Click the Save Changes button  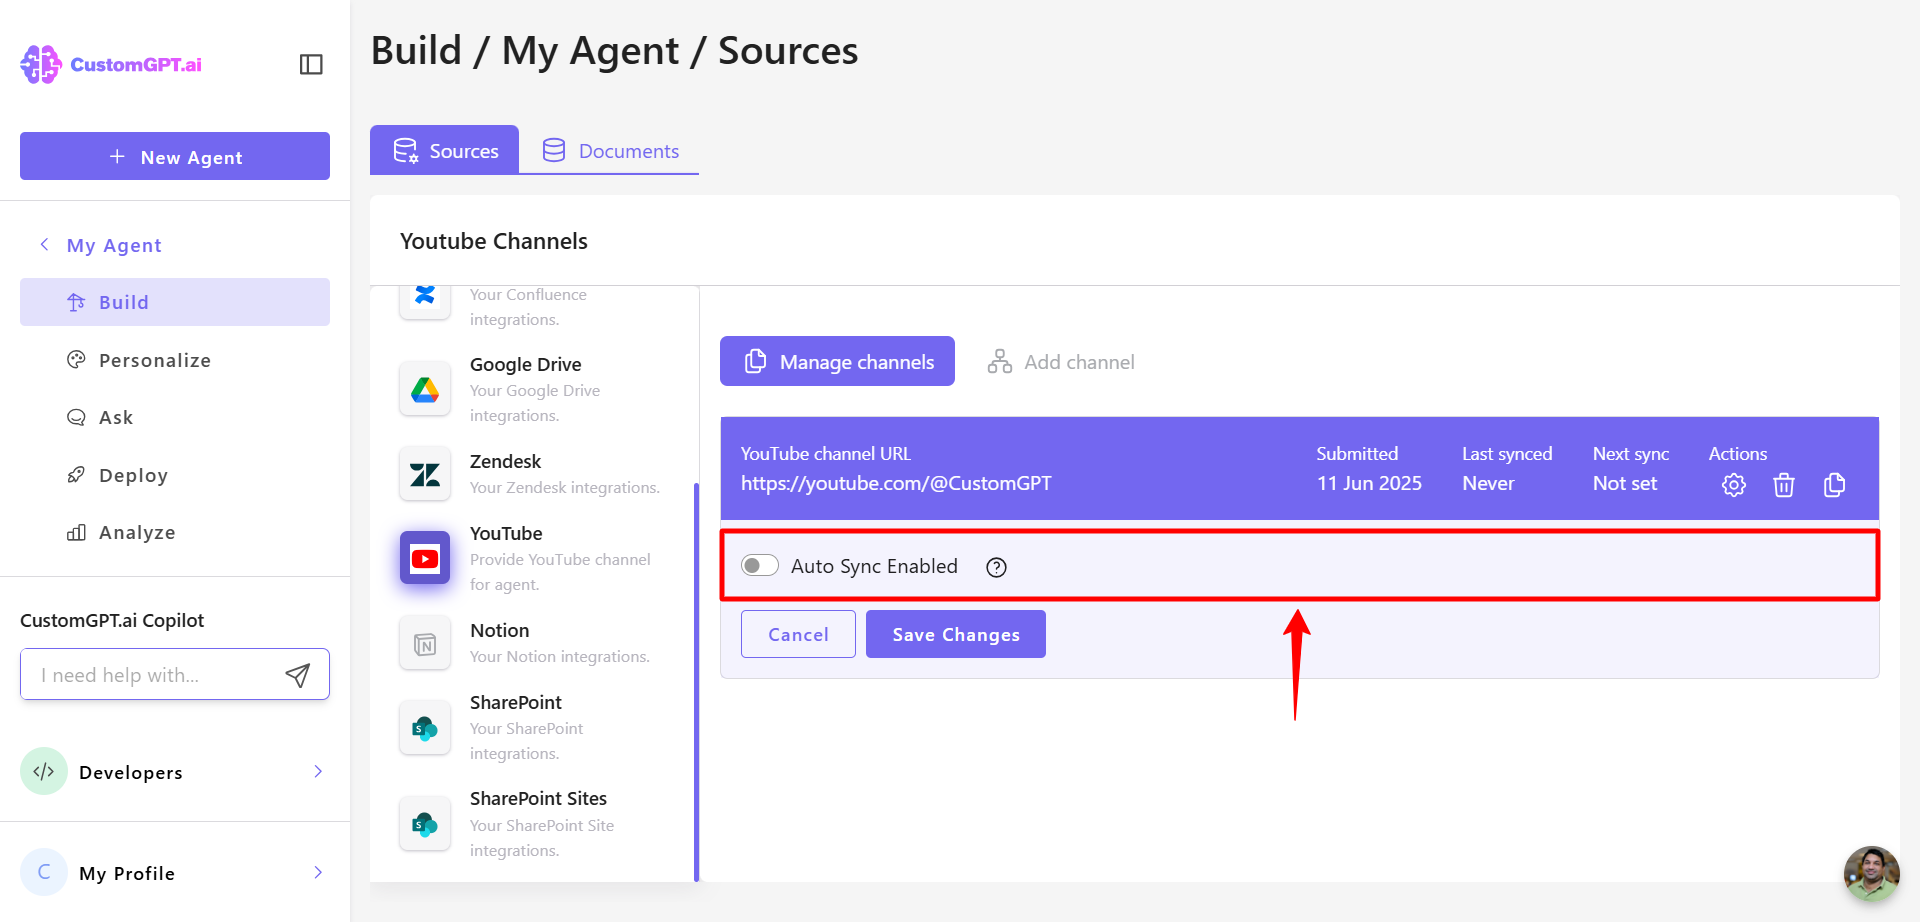click(x=956, y=634)
